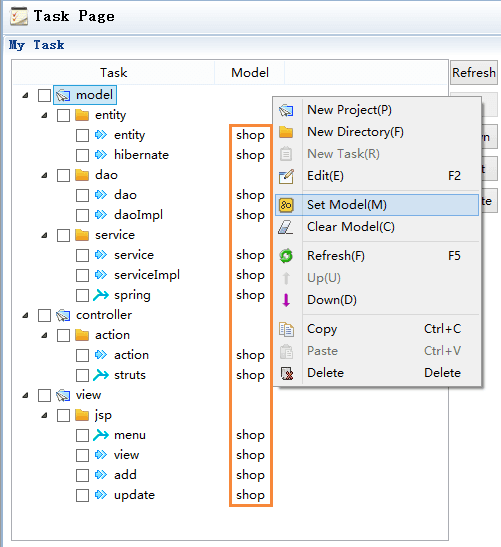This screenshot has height=547, width=501.
Task: Click the Refresh button beside the table
Action: pos(473,73)
